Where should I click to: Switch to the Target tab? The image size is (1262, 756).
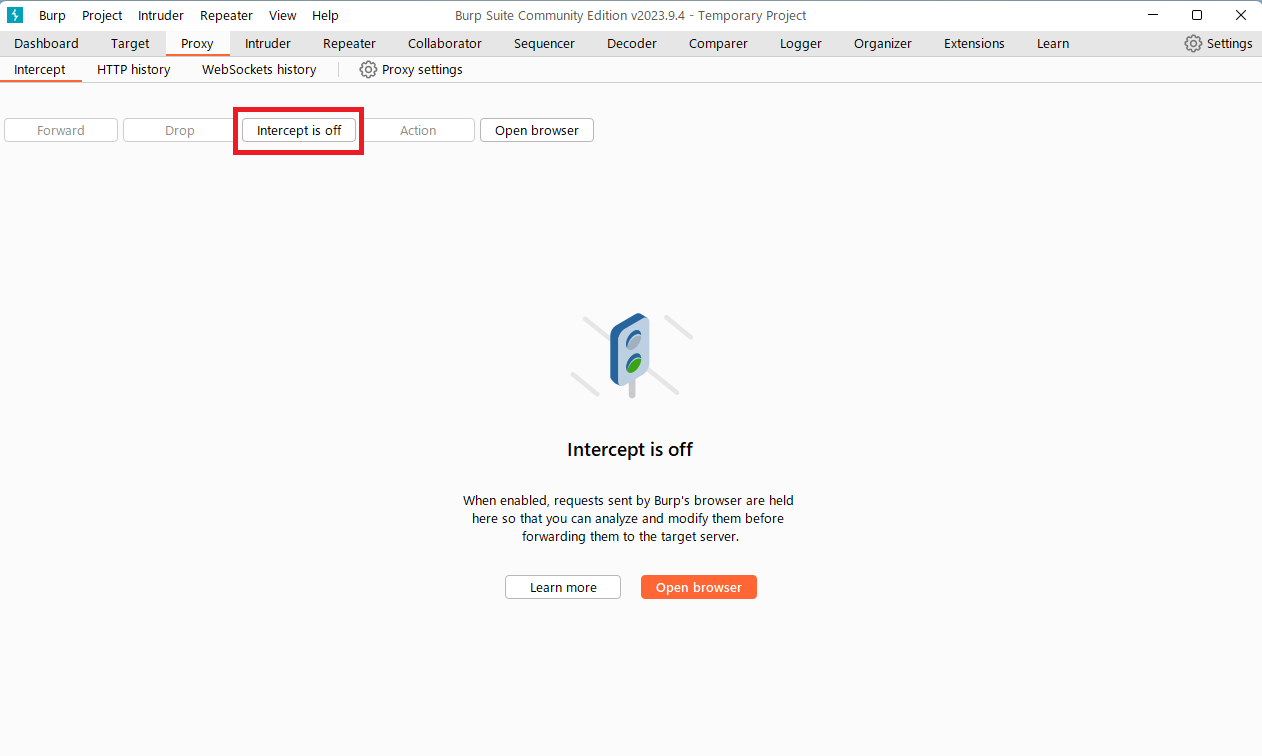[x=130, y=44]
